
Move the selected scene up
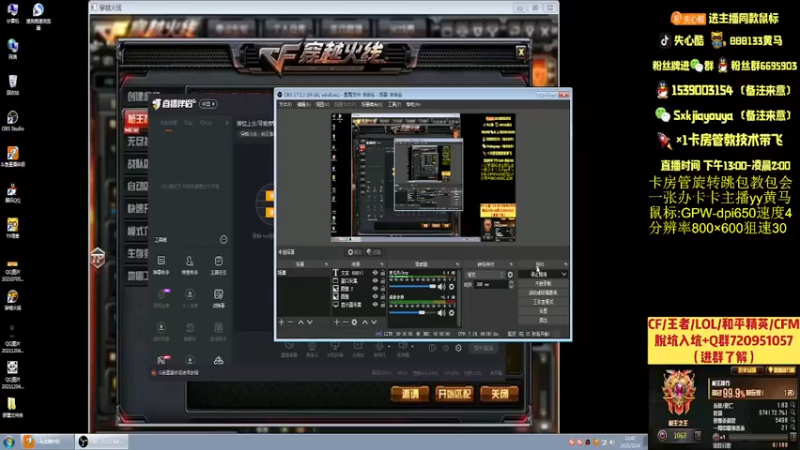(301, 322)
